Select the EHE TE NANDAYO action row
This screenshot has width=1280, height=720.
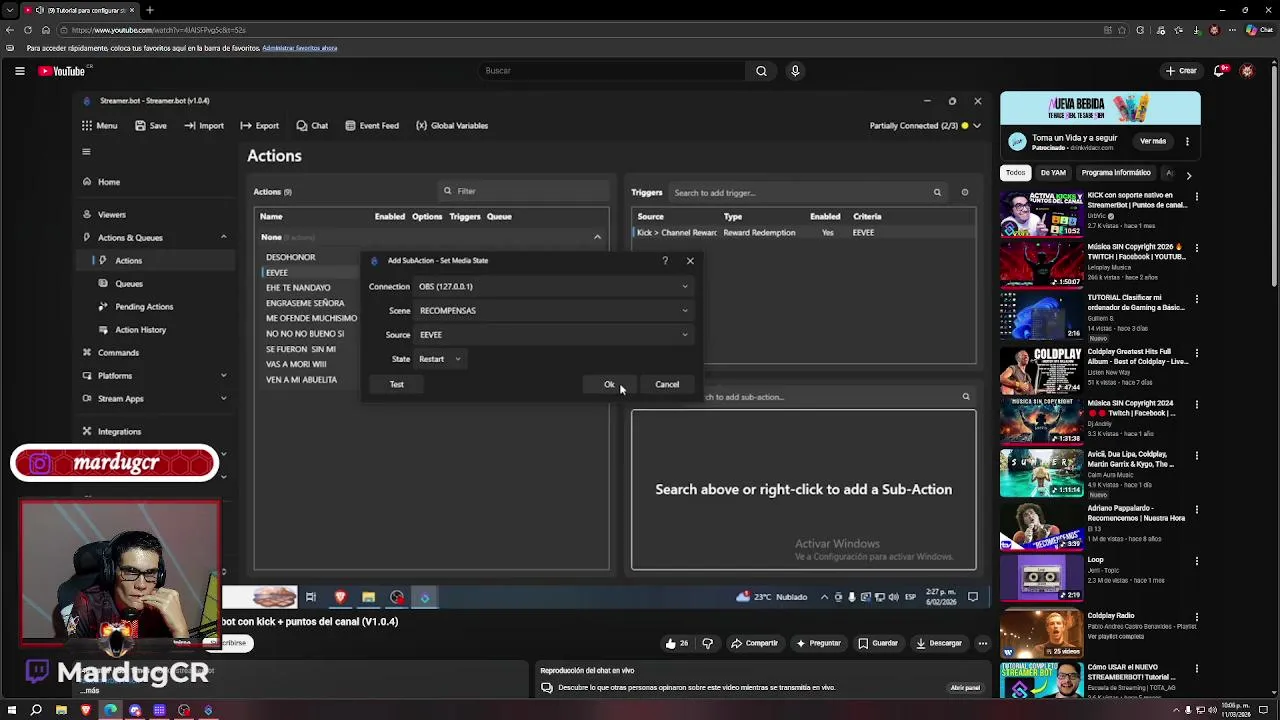point(298,288)
